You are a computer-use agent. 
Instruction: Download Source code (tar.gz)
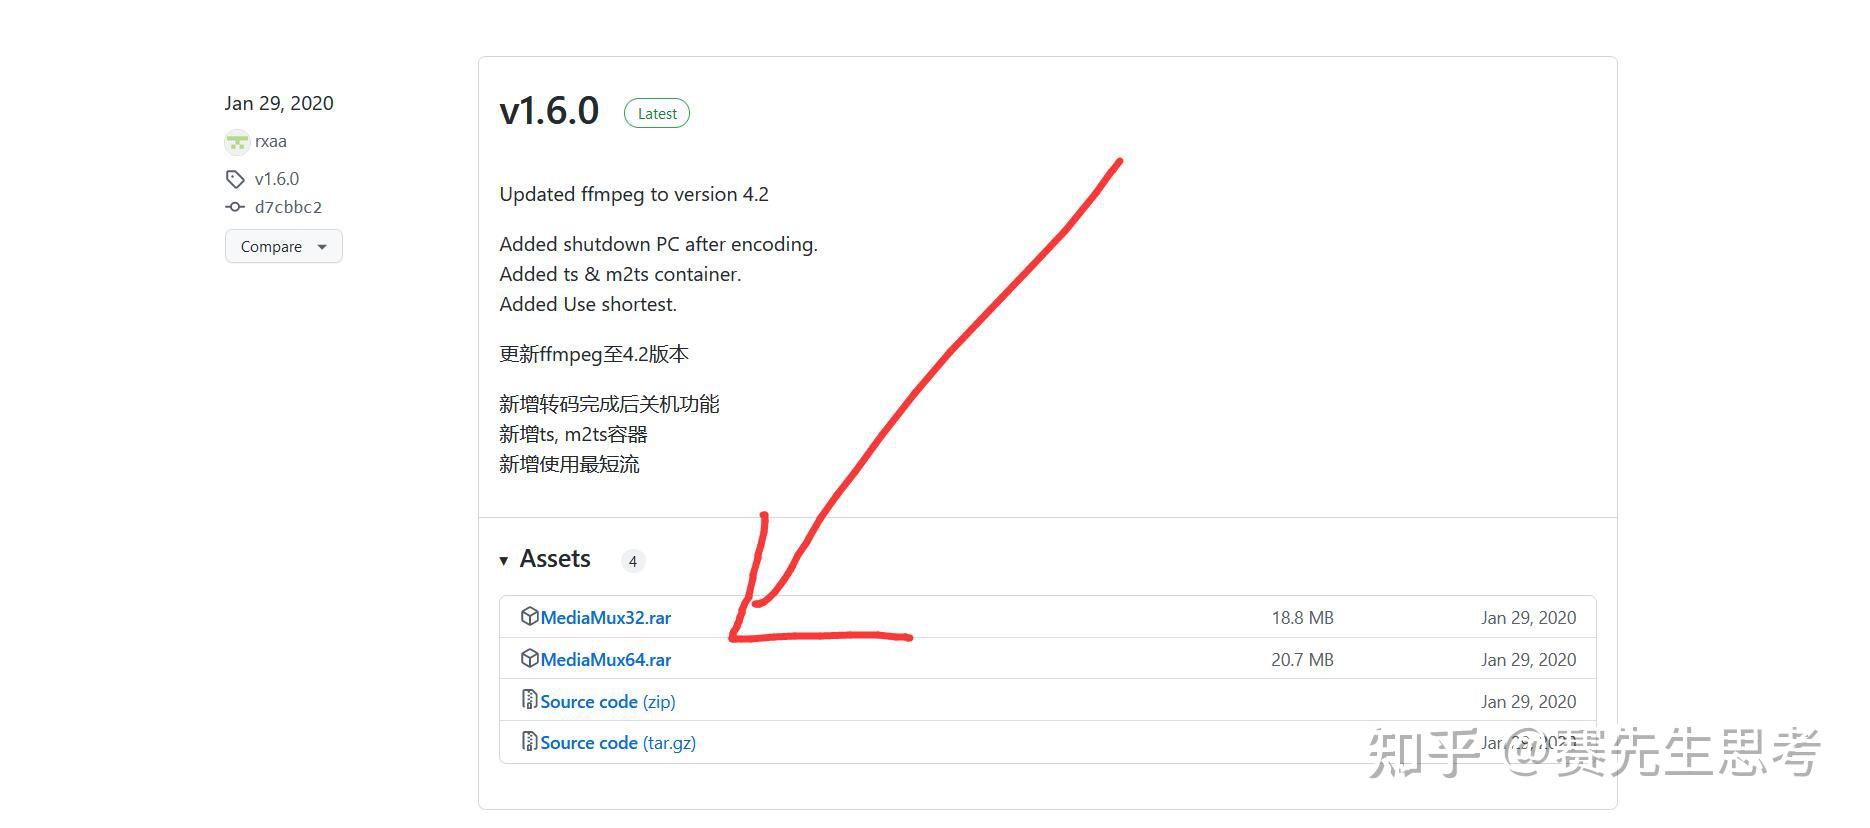(618, 743)
